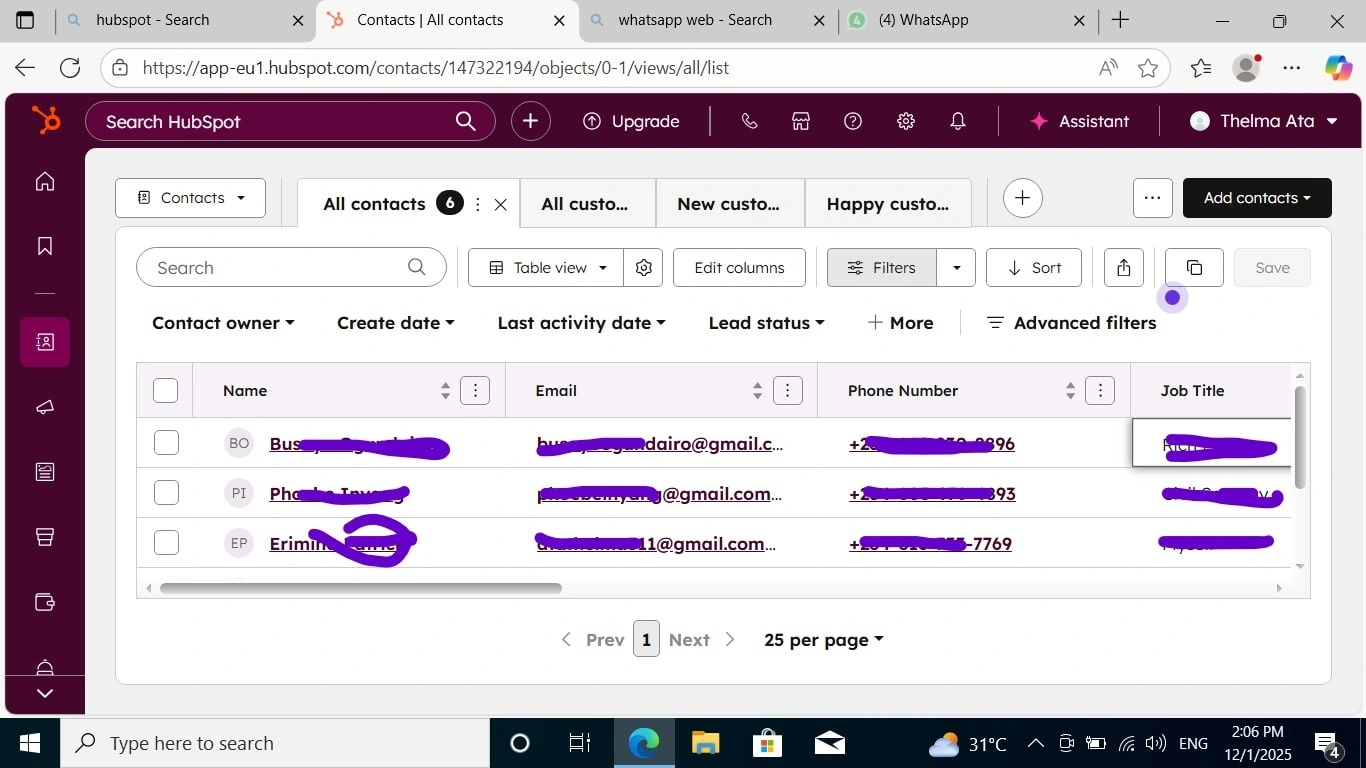Image resolution: width=1366 pixels, height=768 pixels.
Task: Expand the Lead status filter dropdown
Action: coord(767,323)
